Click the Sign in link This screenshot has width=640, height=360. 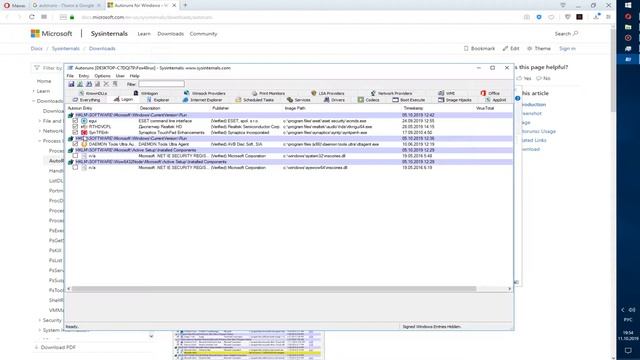pos(567,48)
